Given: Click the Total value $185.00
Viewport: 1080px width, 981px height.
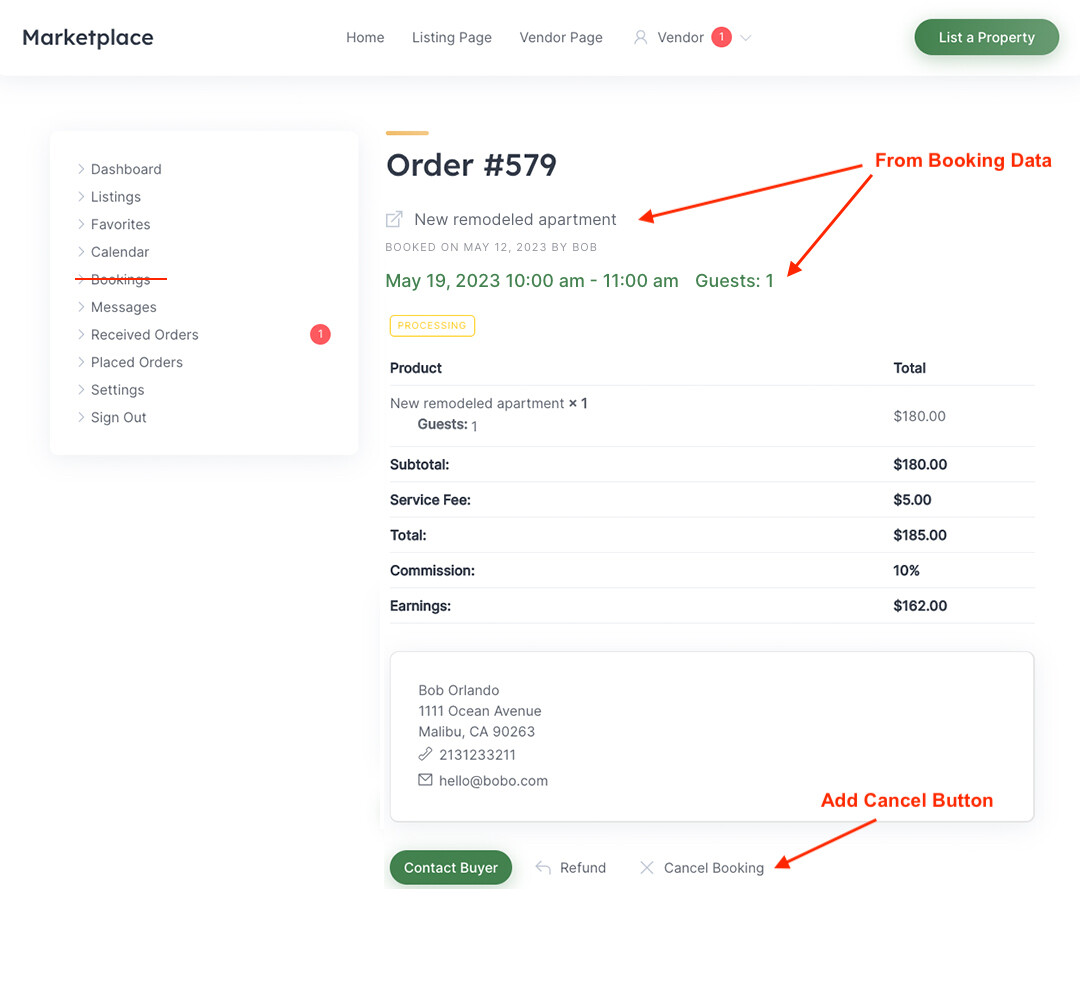Looking at the screenshot, I should pyautogui.click(x=920, y=535).
